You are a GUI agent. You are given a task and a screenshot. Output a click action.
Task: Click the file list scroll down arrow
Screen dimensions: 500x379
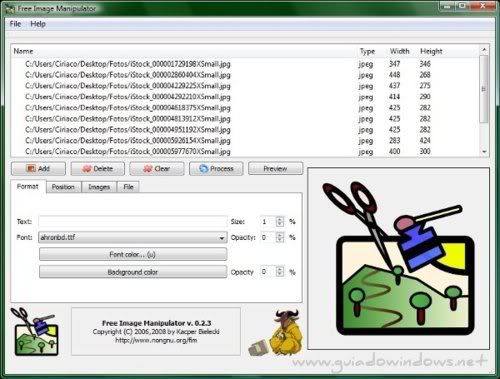pos(484,152)
